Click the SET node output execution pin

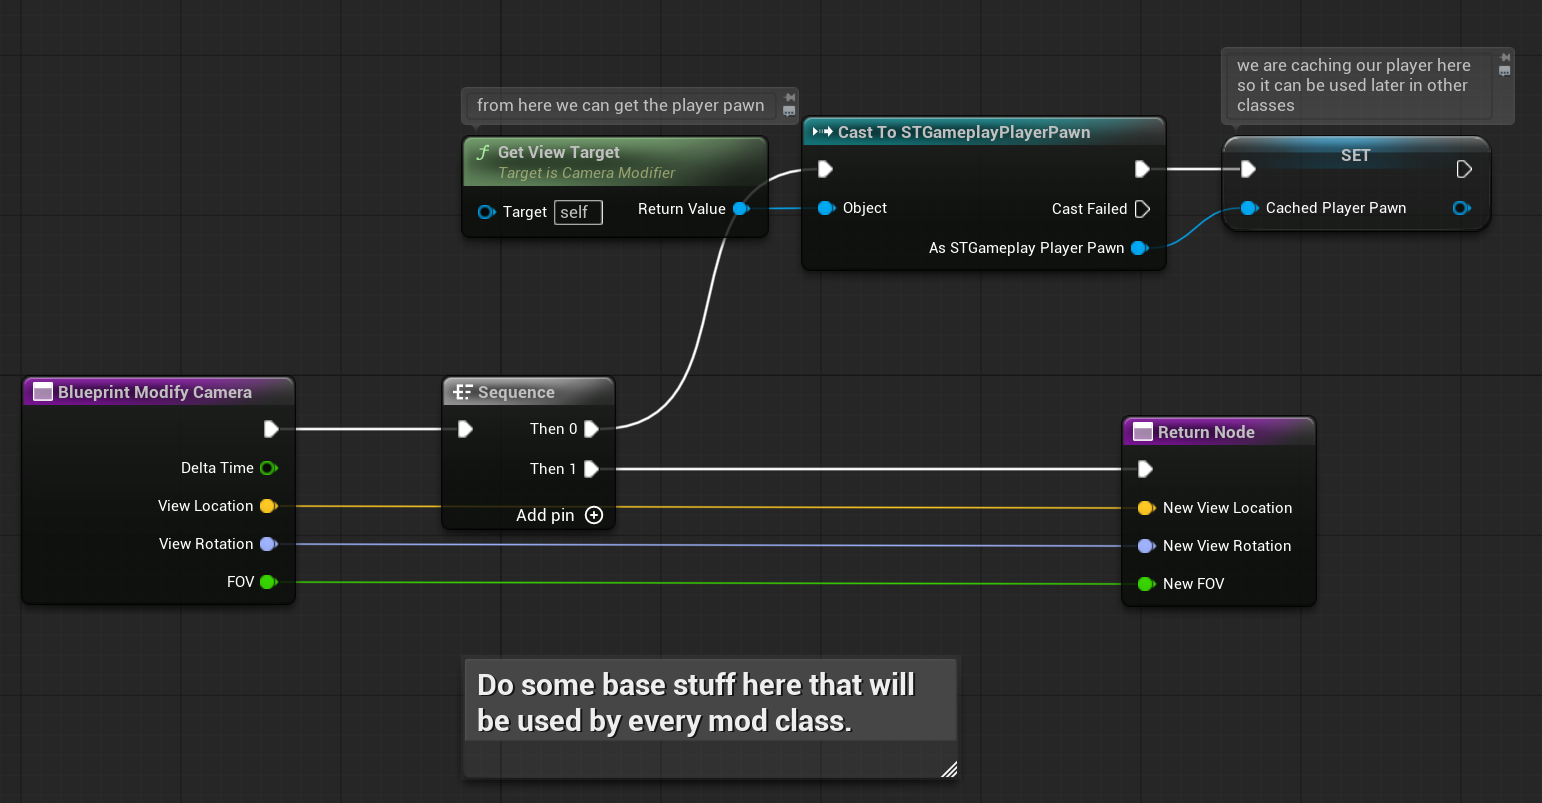point(1464,169)
